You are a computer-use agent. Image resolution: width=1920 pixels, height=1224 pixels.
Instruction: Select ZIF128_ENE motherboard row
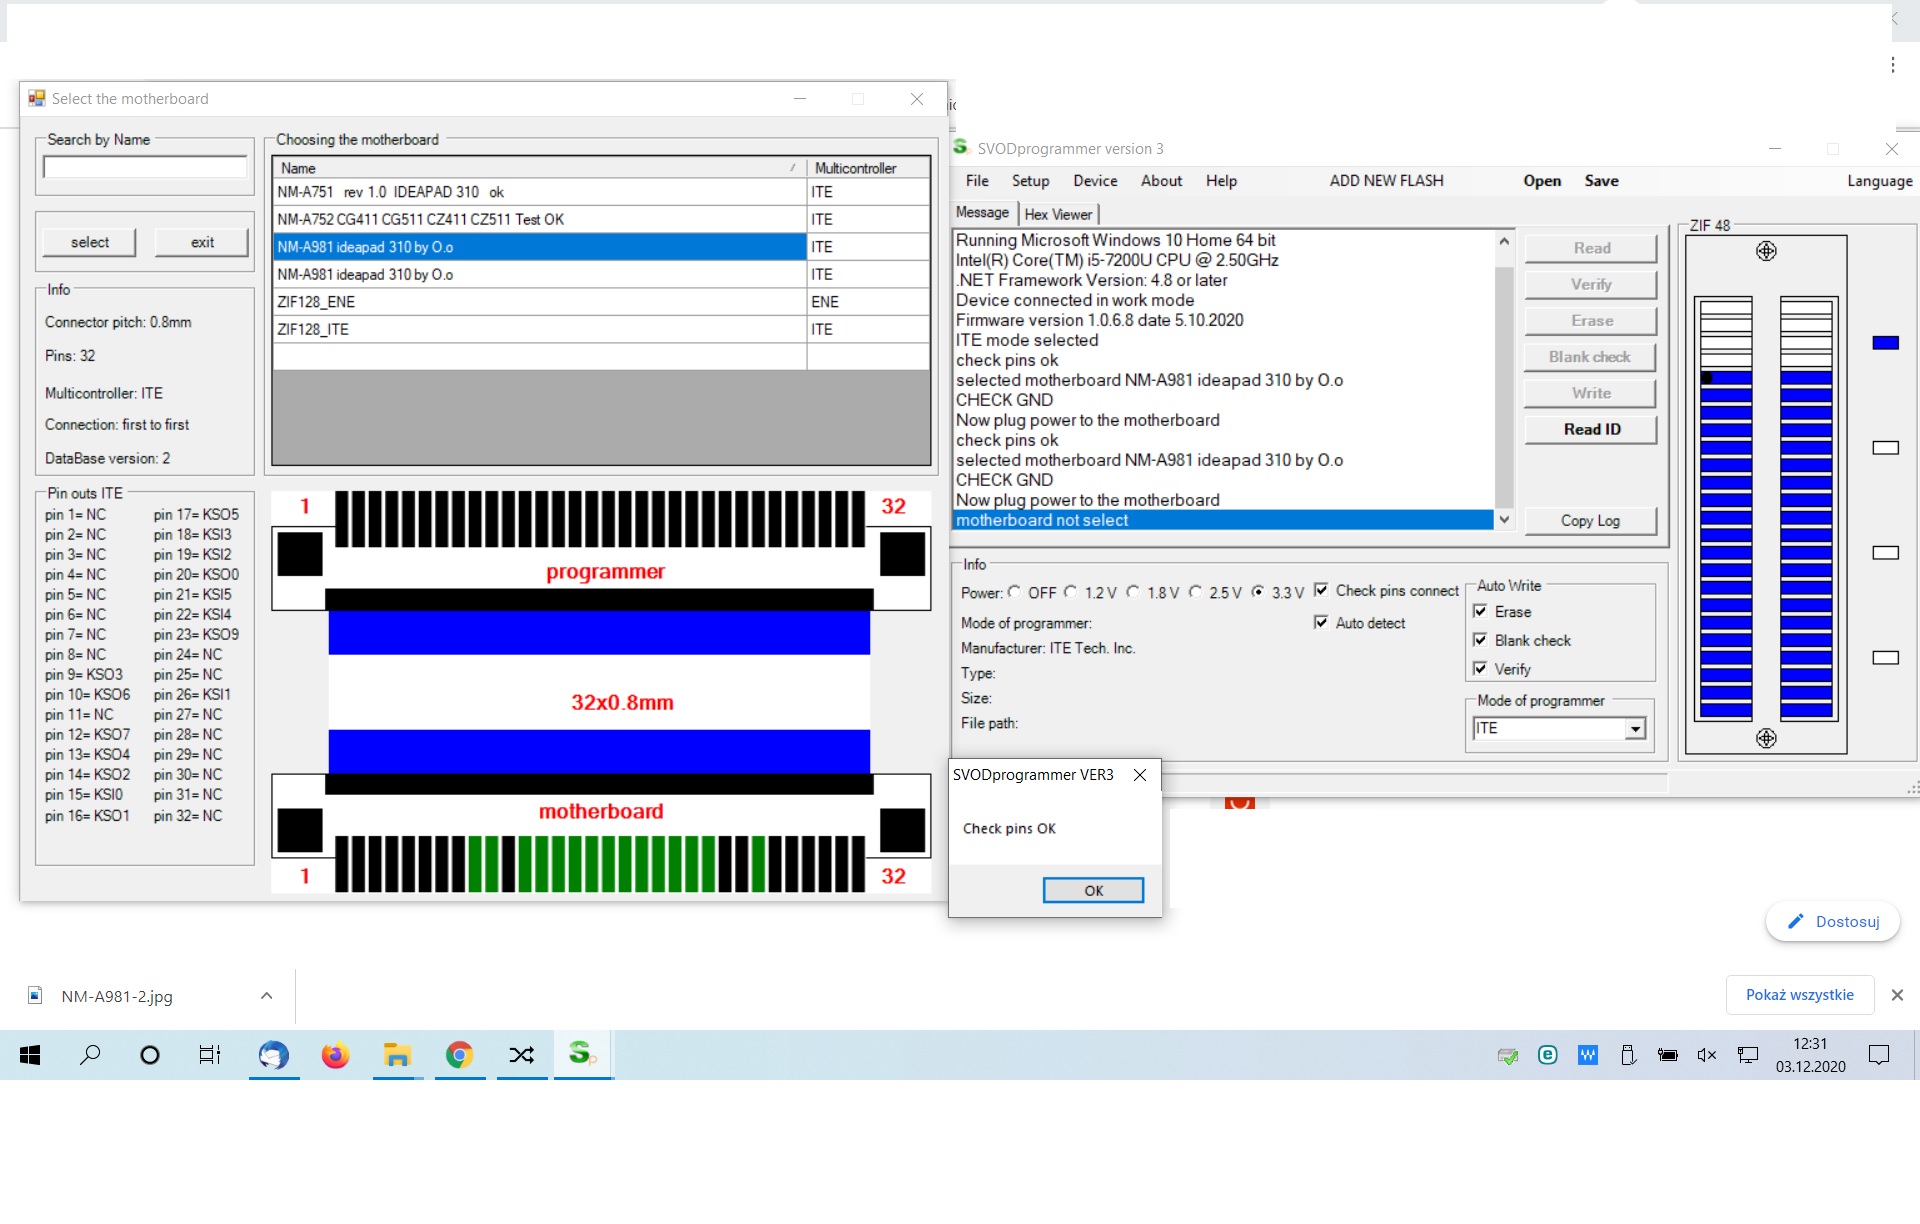coord(601,302)
